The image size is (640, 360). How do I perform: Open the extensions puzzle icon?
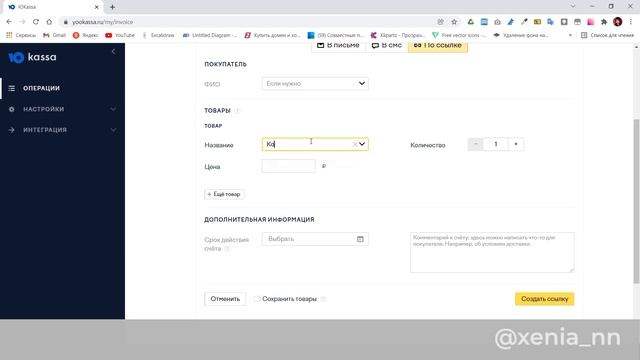[x=604, y=22]
